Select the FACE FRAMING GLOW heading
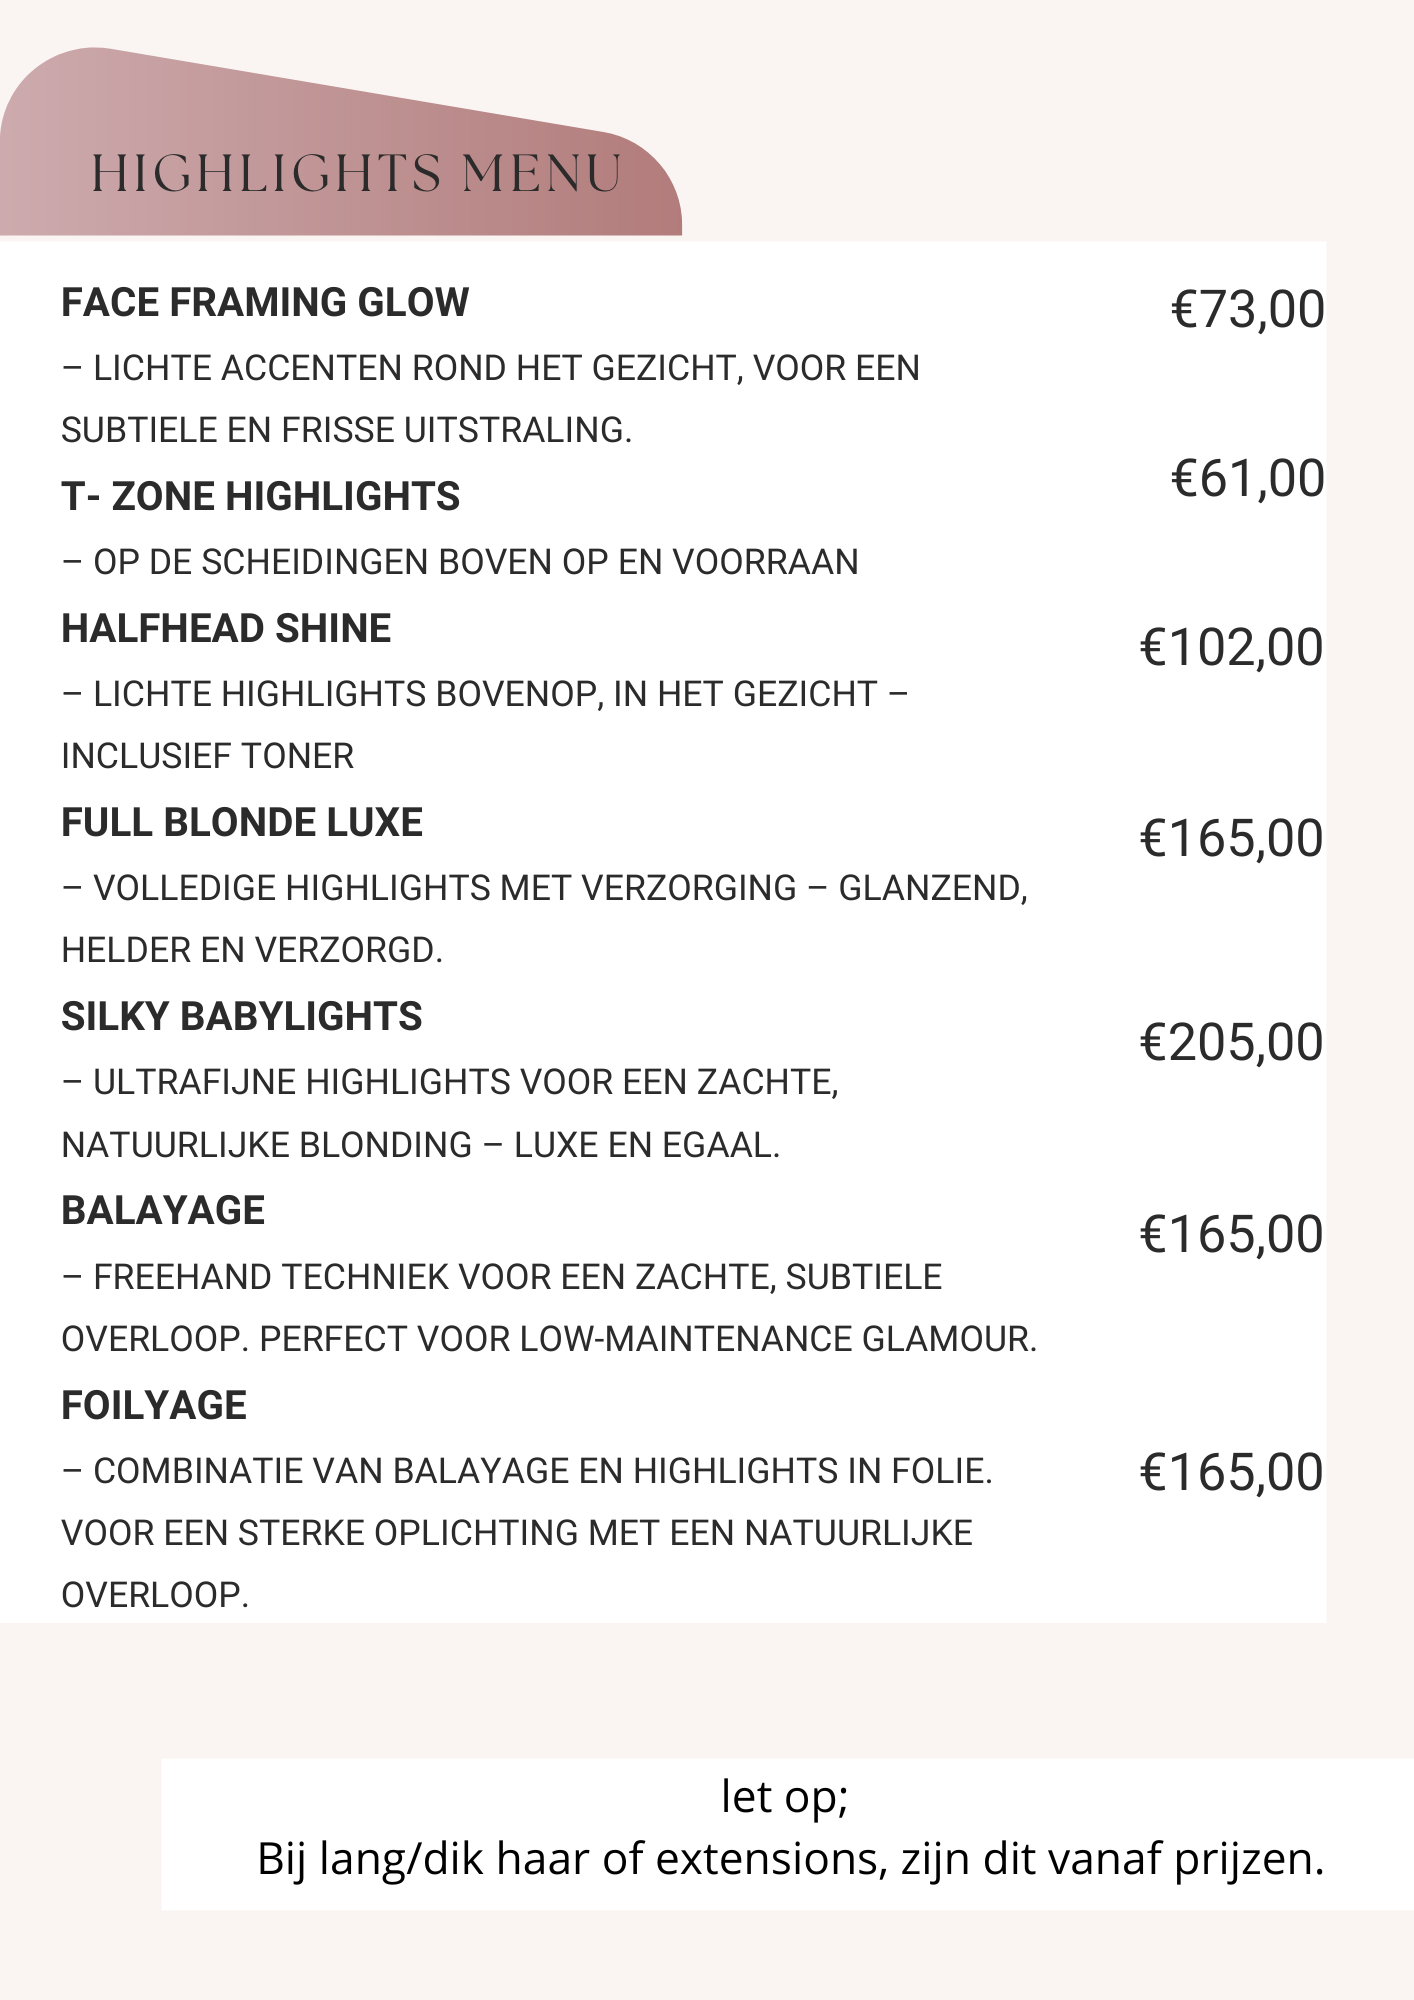 click(x=265, y=302)
